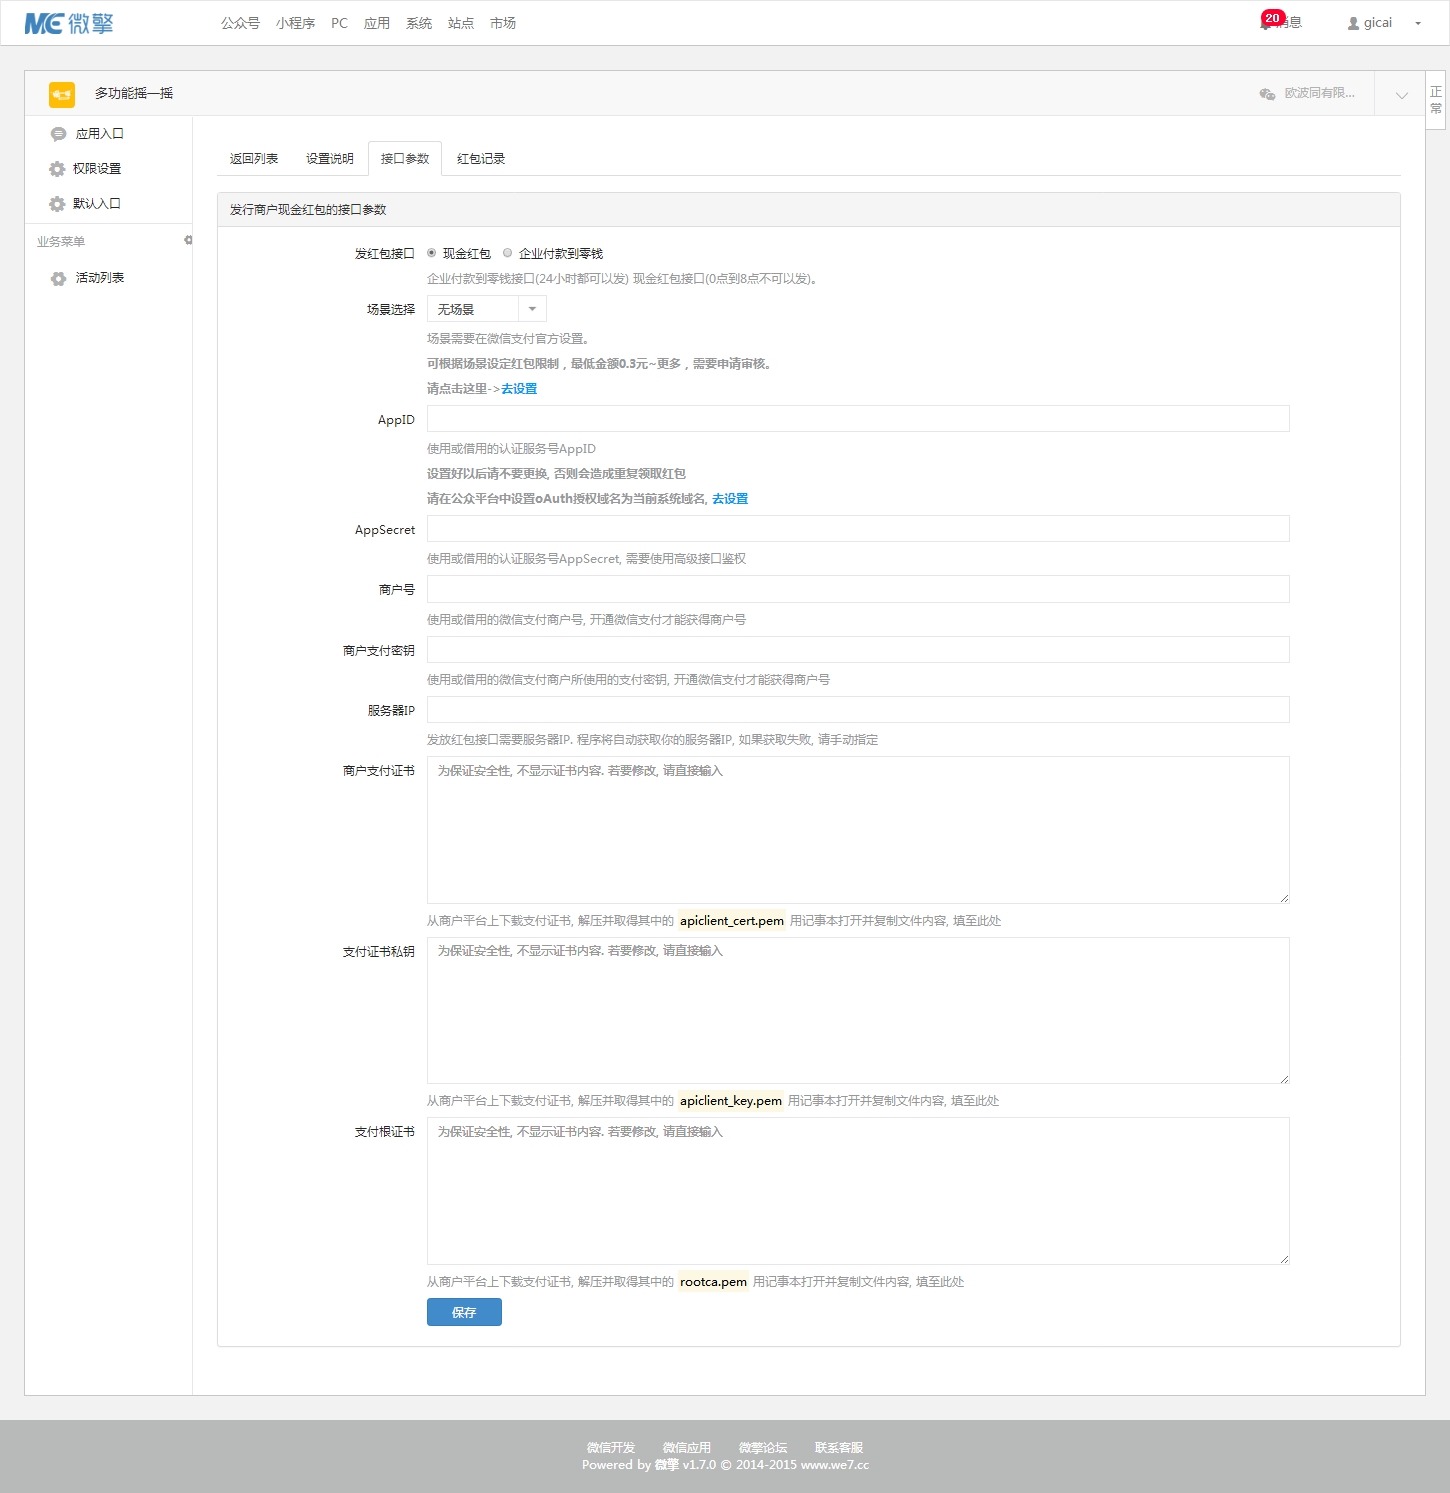Viewport: 1450px width, 1493px height.
Task: Open the 系统 menu
Action: pos(419,23)
